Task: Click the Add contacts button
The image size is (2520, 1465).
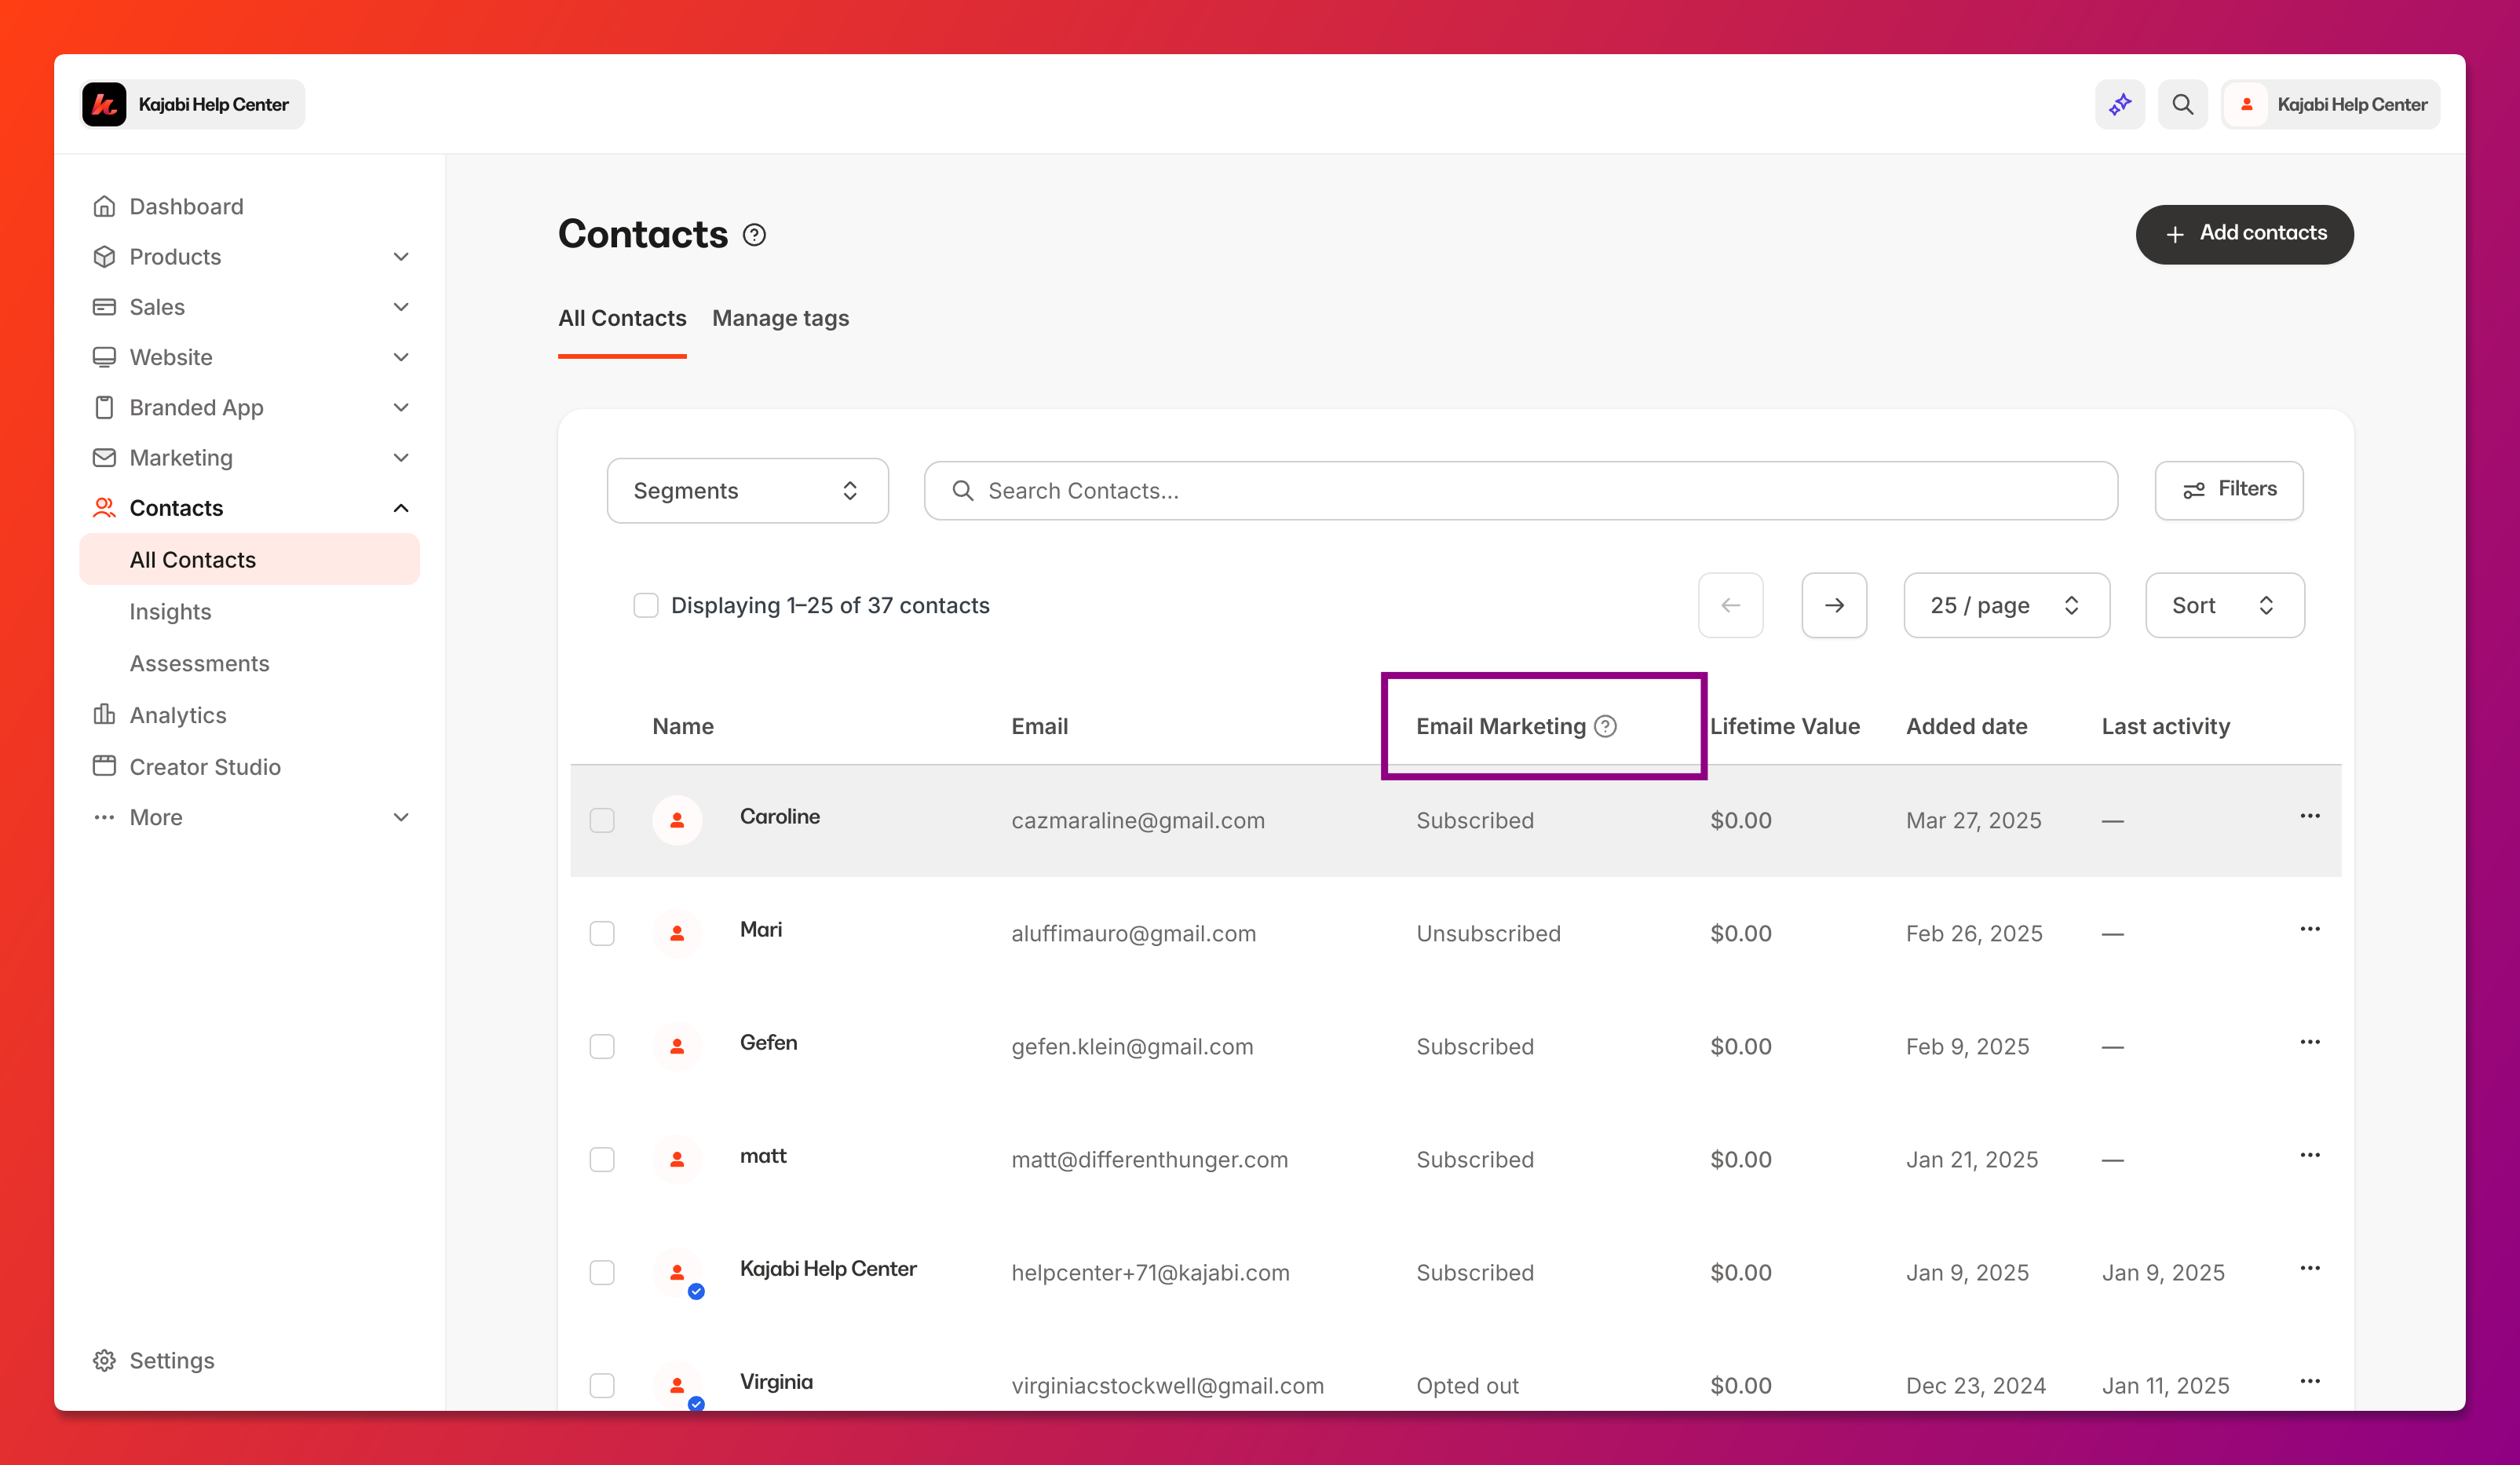Action: pos(2244,234)
